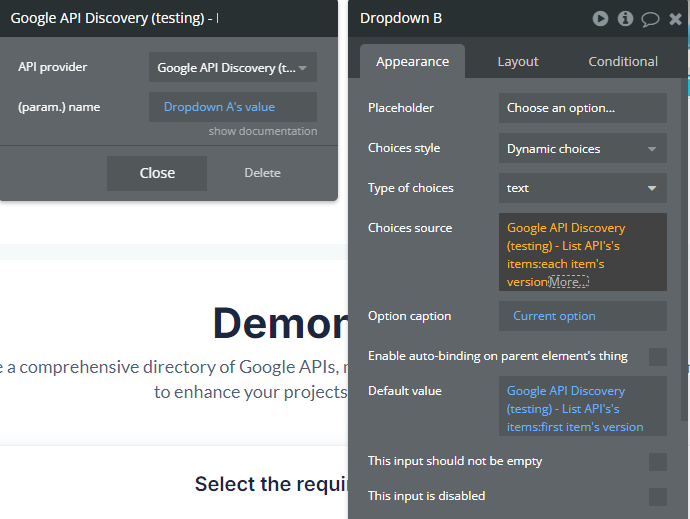Click the 'Dropdown A's value' parameter field

232,107
